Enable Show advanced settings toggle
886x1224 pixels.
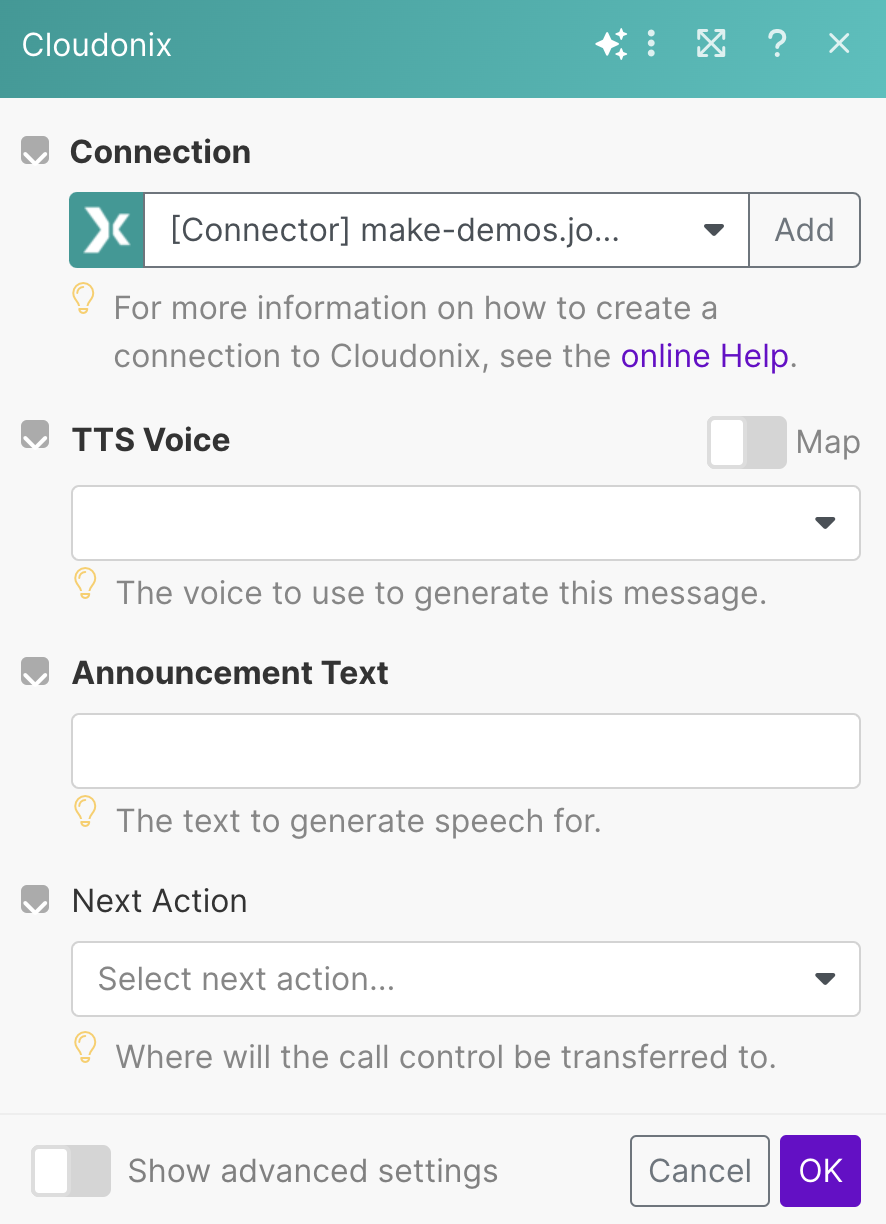(70, 1171)
